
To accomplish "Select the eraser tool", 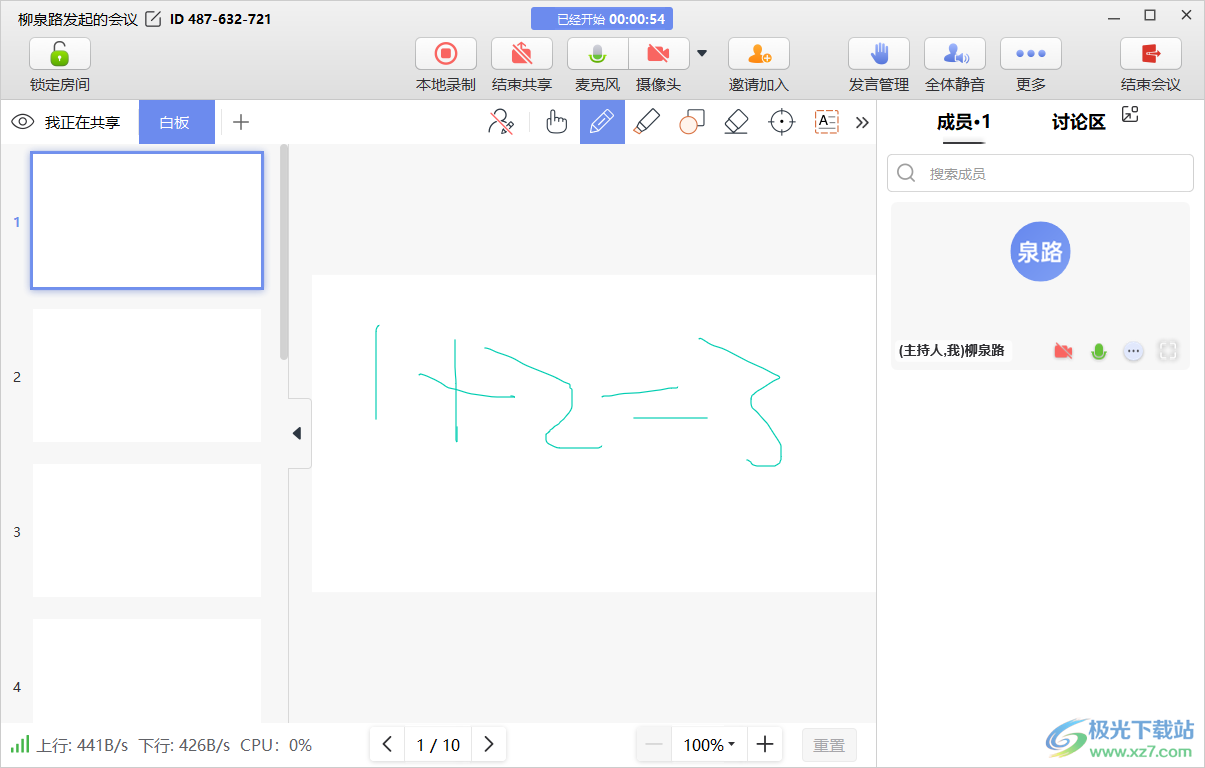I will pyautogui.click(x=736, y=122).
